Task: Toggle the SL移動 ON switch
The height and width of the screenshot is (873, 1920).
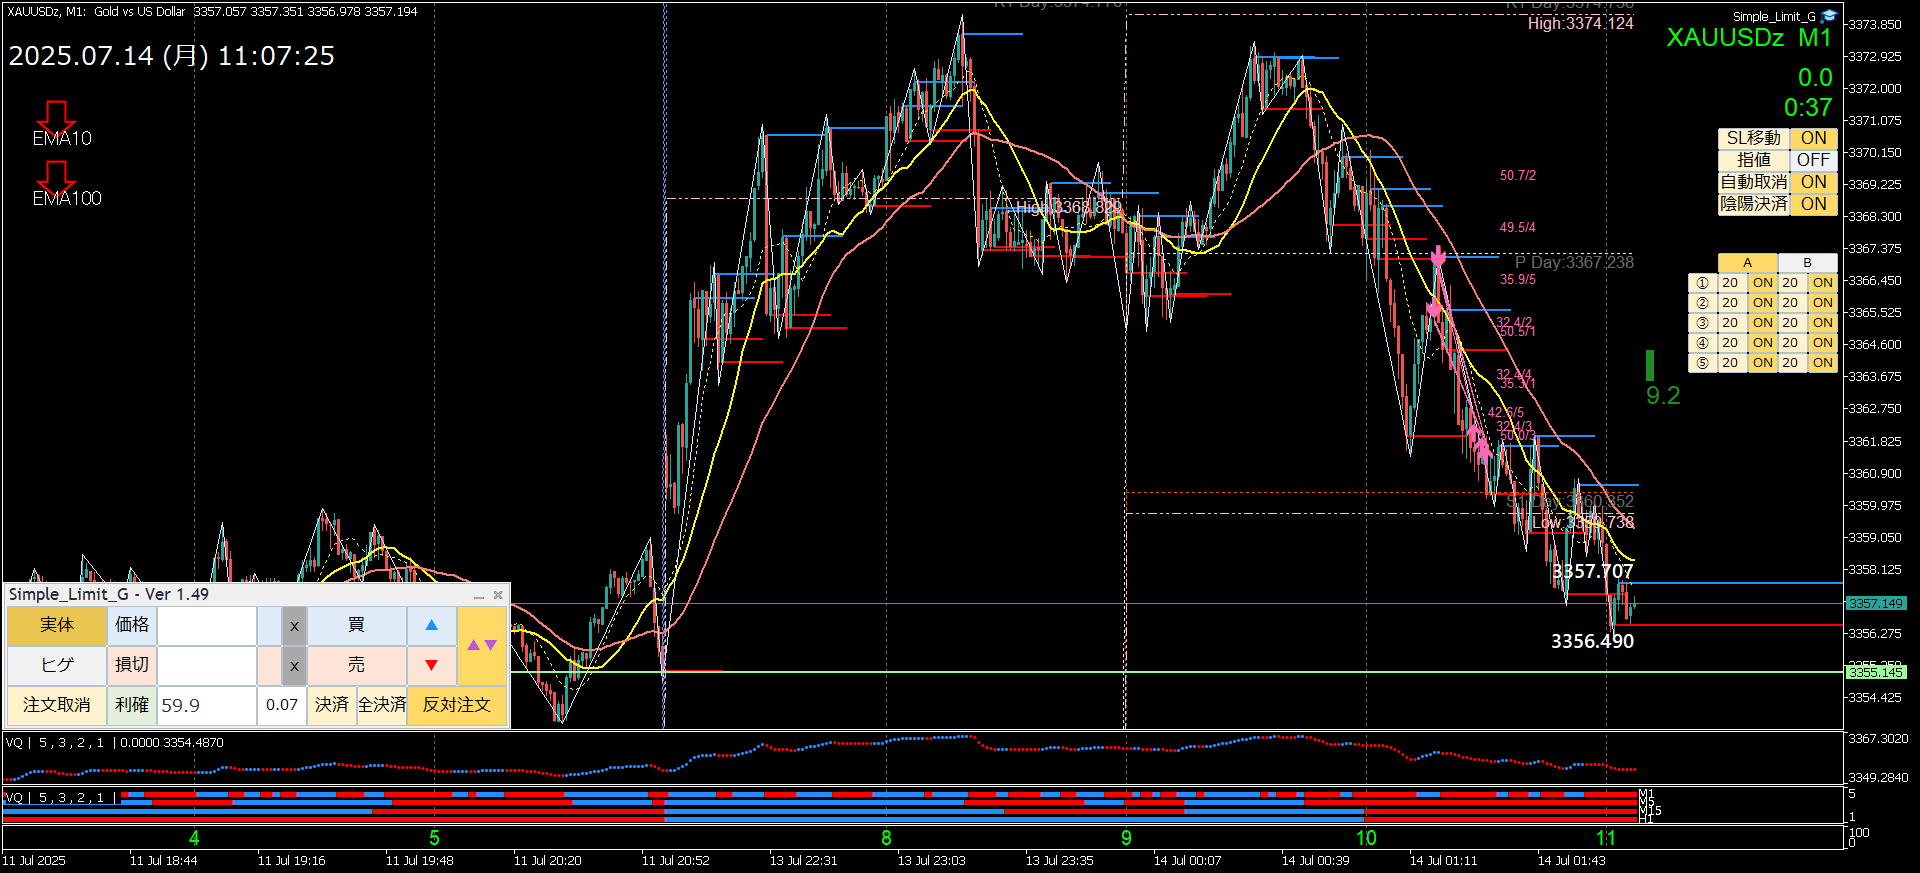Action: 1814,138
